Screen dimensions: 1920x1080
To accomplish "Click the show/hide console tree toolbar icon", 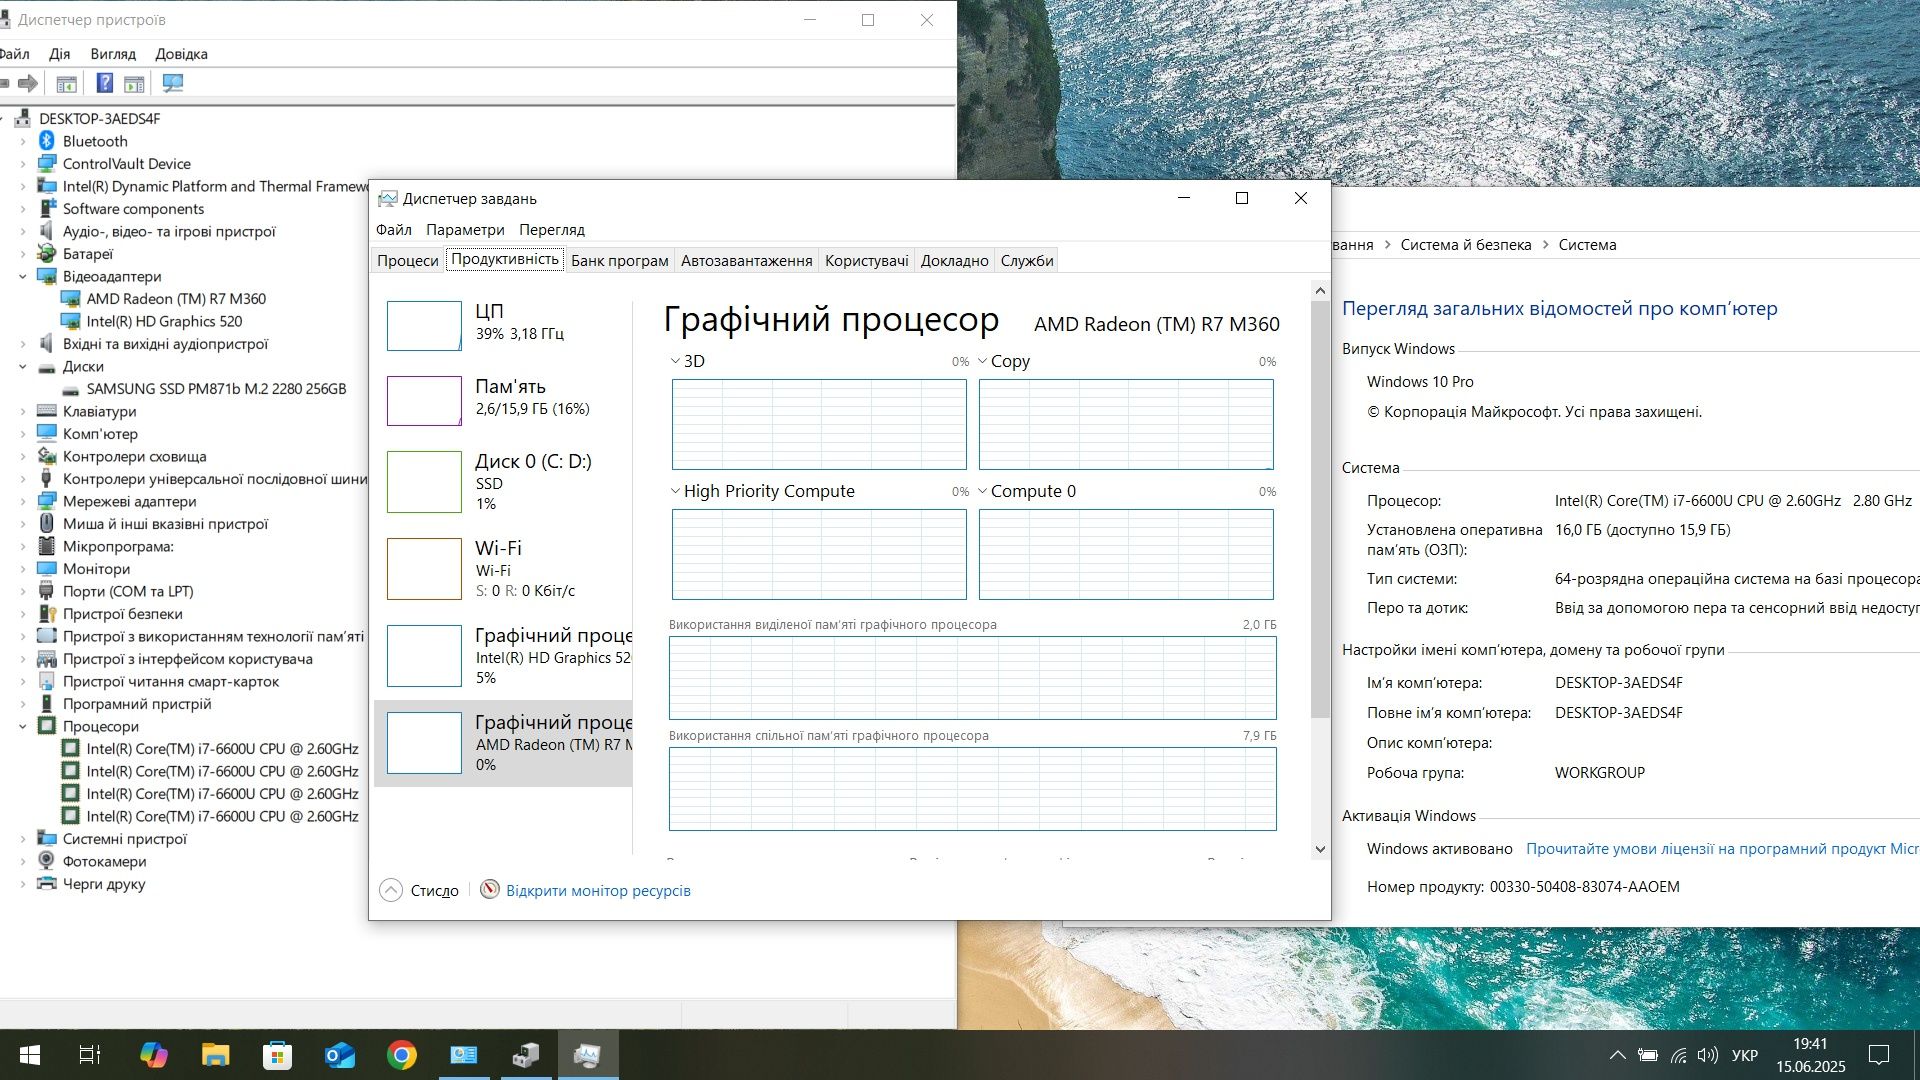I will (x=67, y=84).
